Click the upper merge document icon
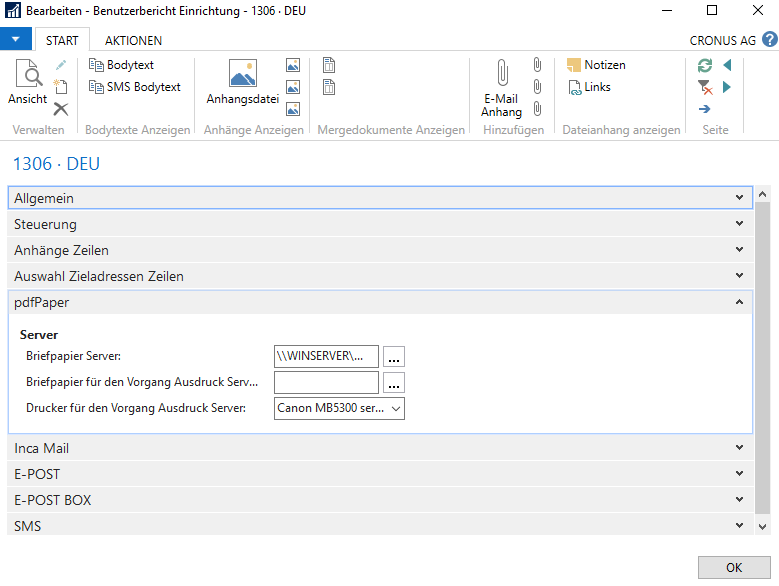This screenshot has height=586, width=779. click(x=329, y=65)
